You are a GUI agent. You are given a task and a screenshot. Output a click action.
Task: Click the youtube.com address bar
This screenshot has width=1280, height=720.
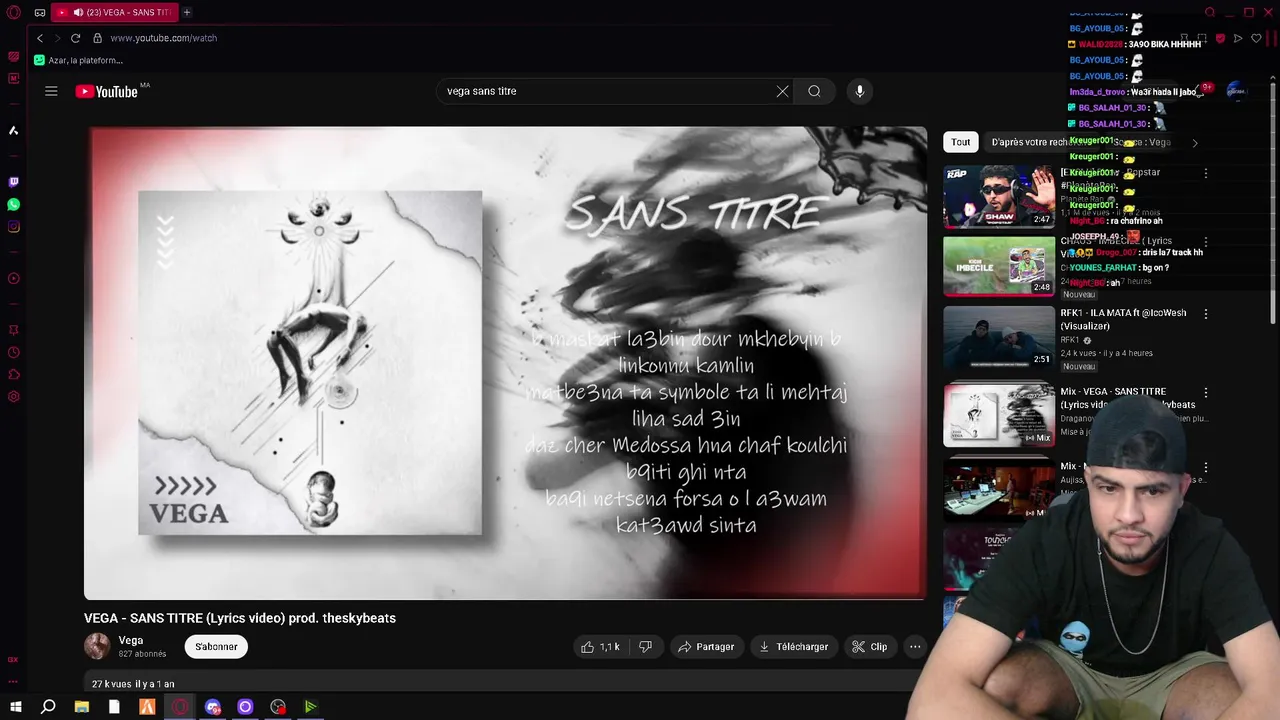pyautogui.click(x=163, y=38)
